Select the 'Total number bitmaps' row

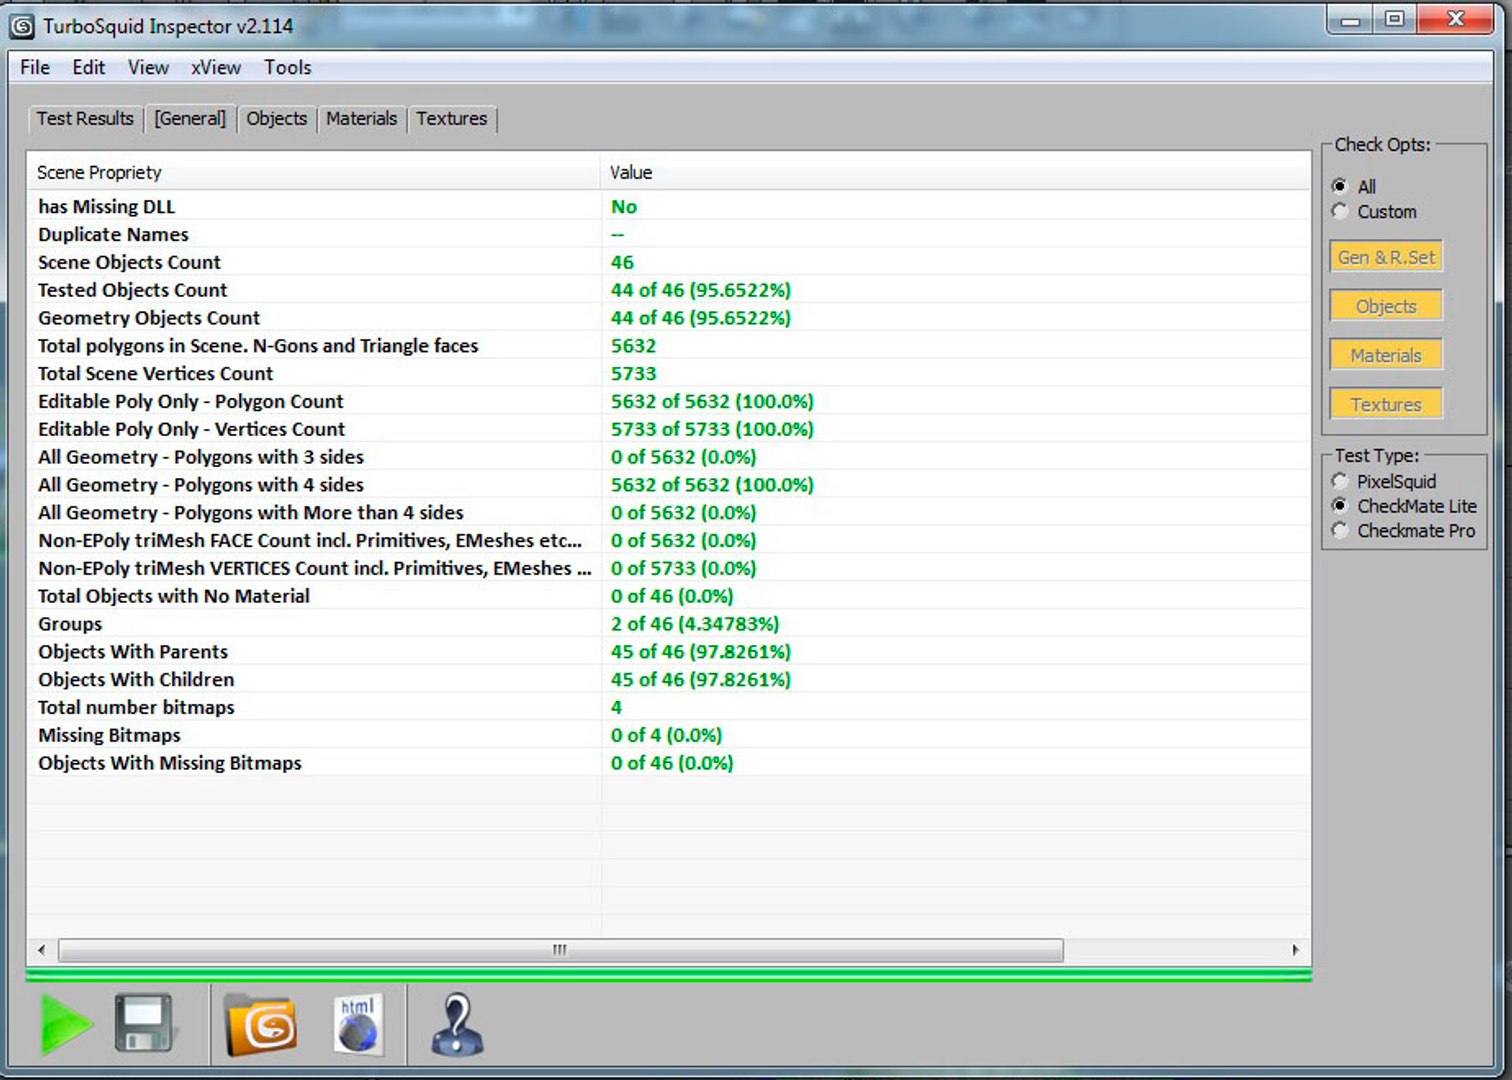click(669, 707)
